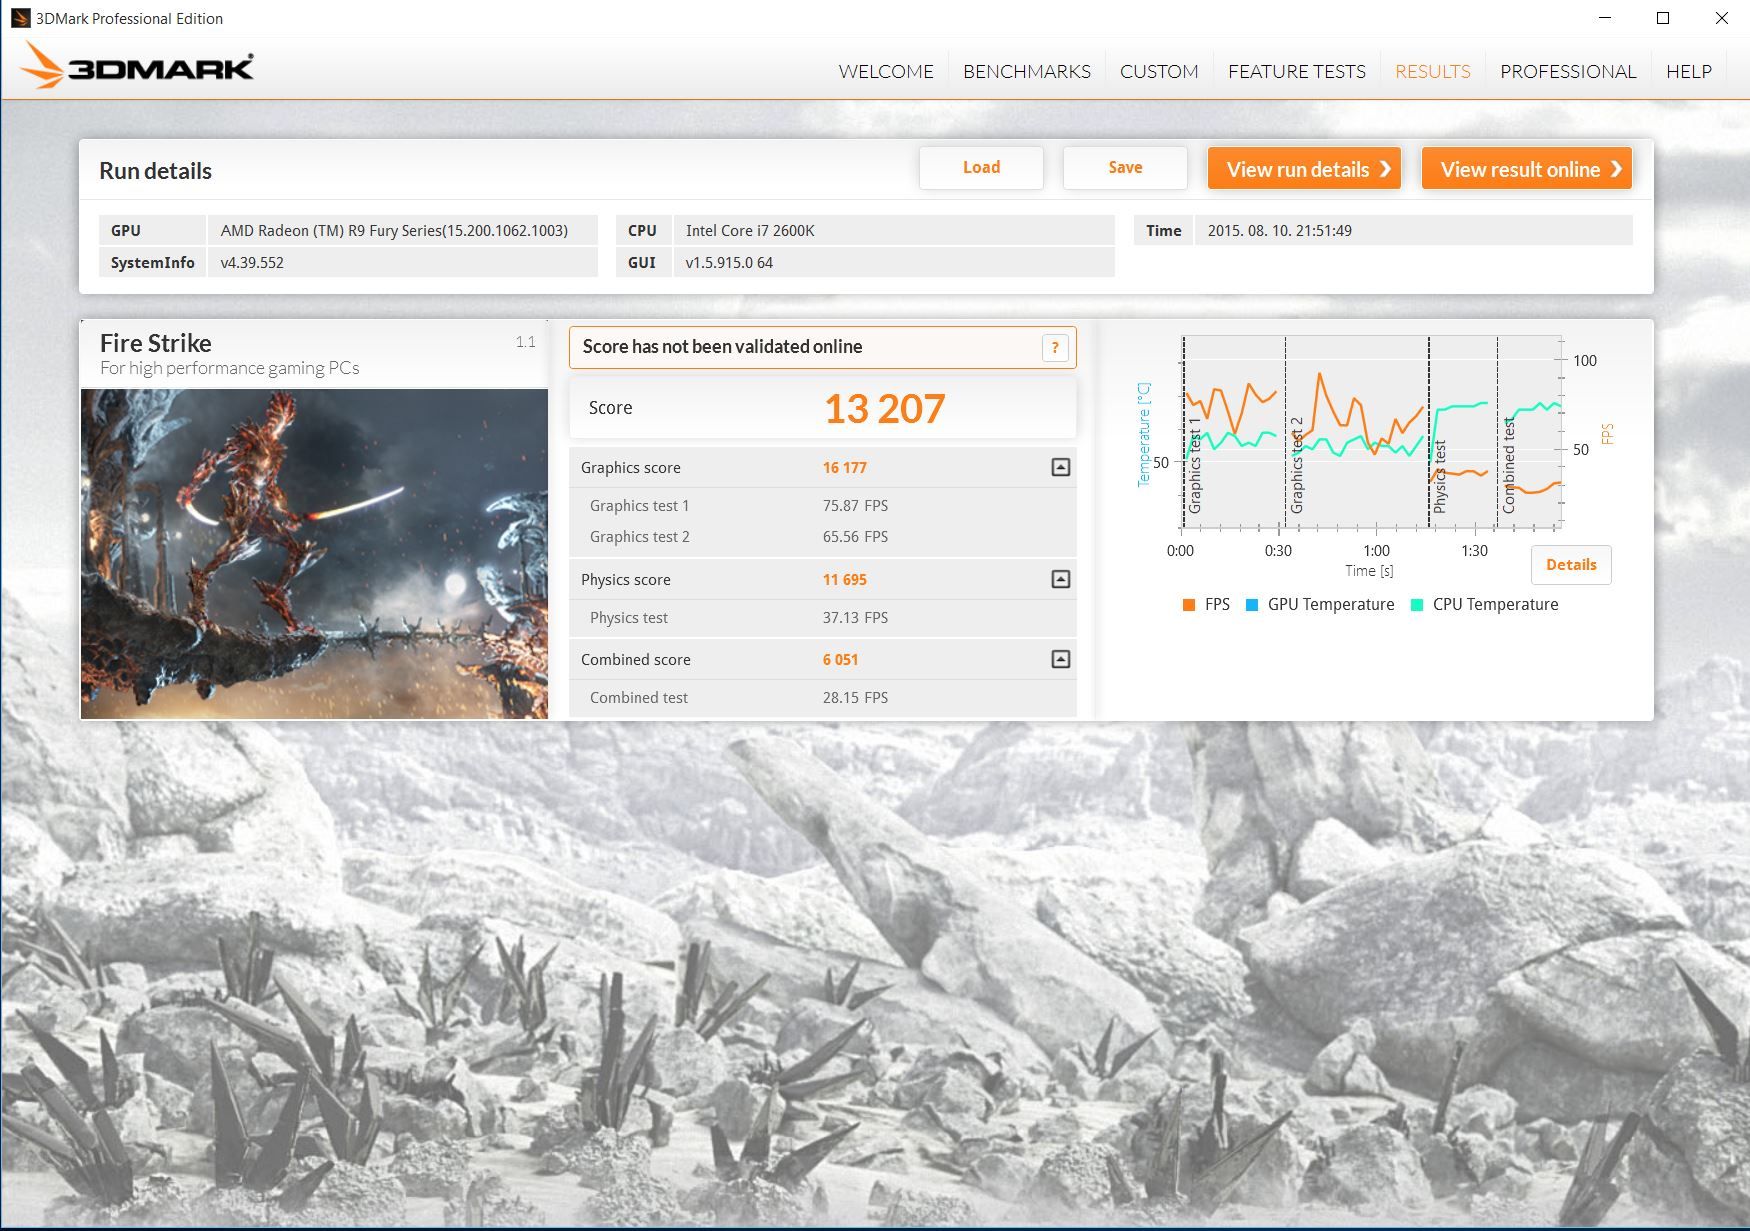Toggle the CPU Temperature teal swatch

pyautogui.click(x=1416, y=605)
